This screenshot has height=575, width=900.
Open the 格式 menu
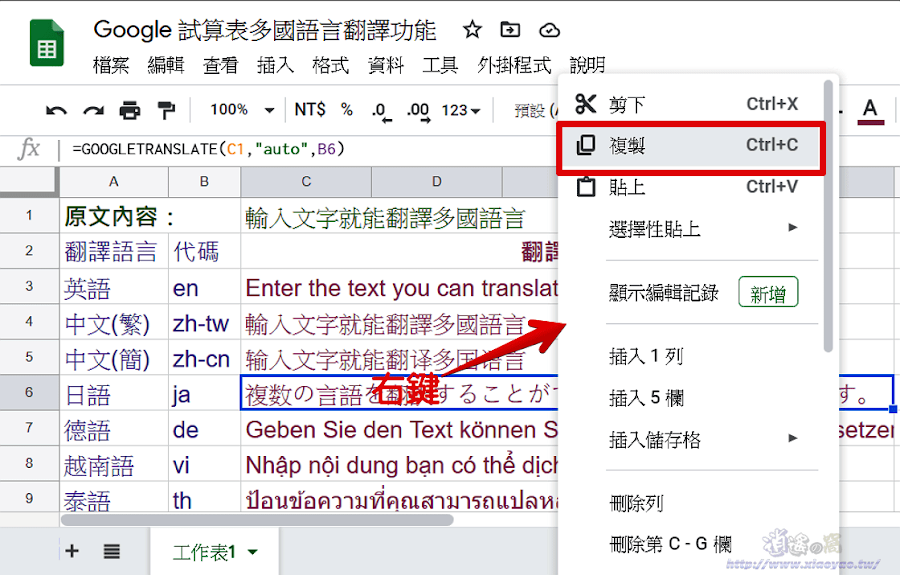click(331, 65)
